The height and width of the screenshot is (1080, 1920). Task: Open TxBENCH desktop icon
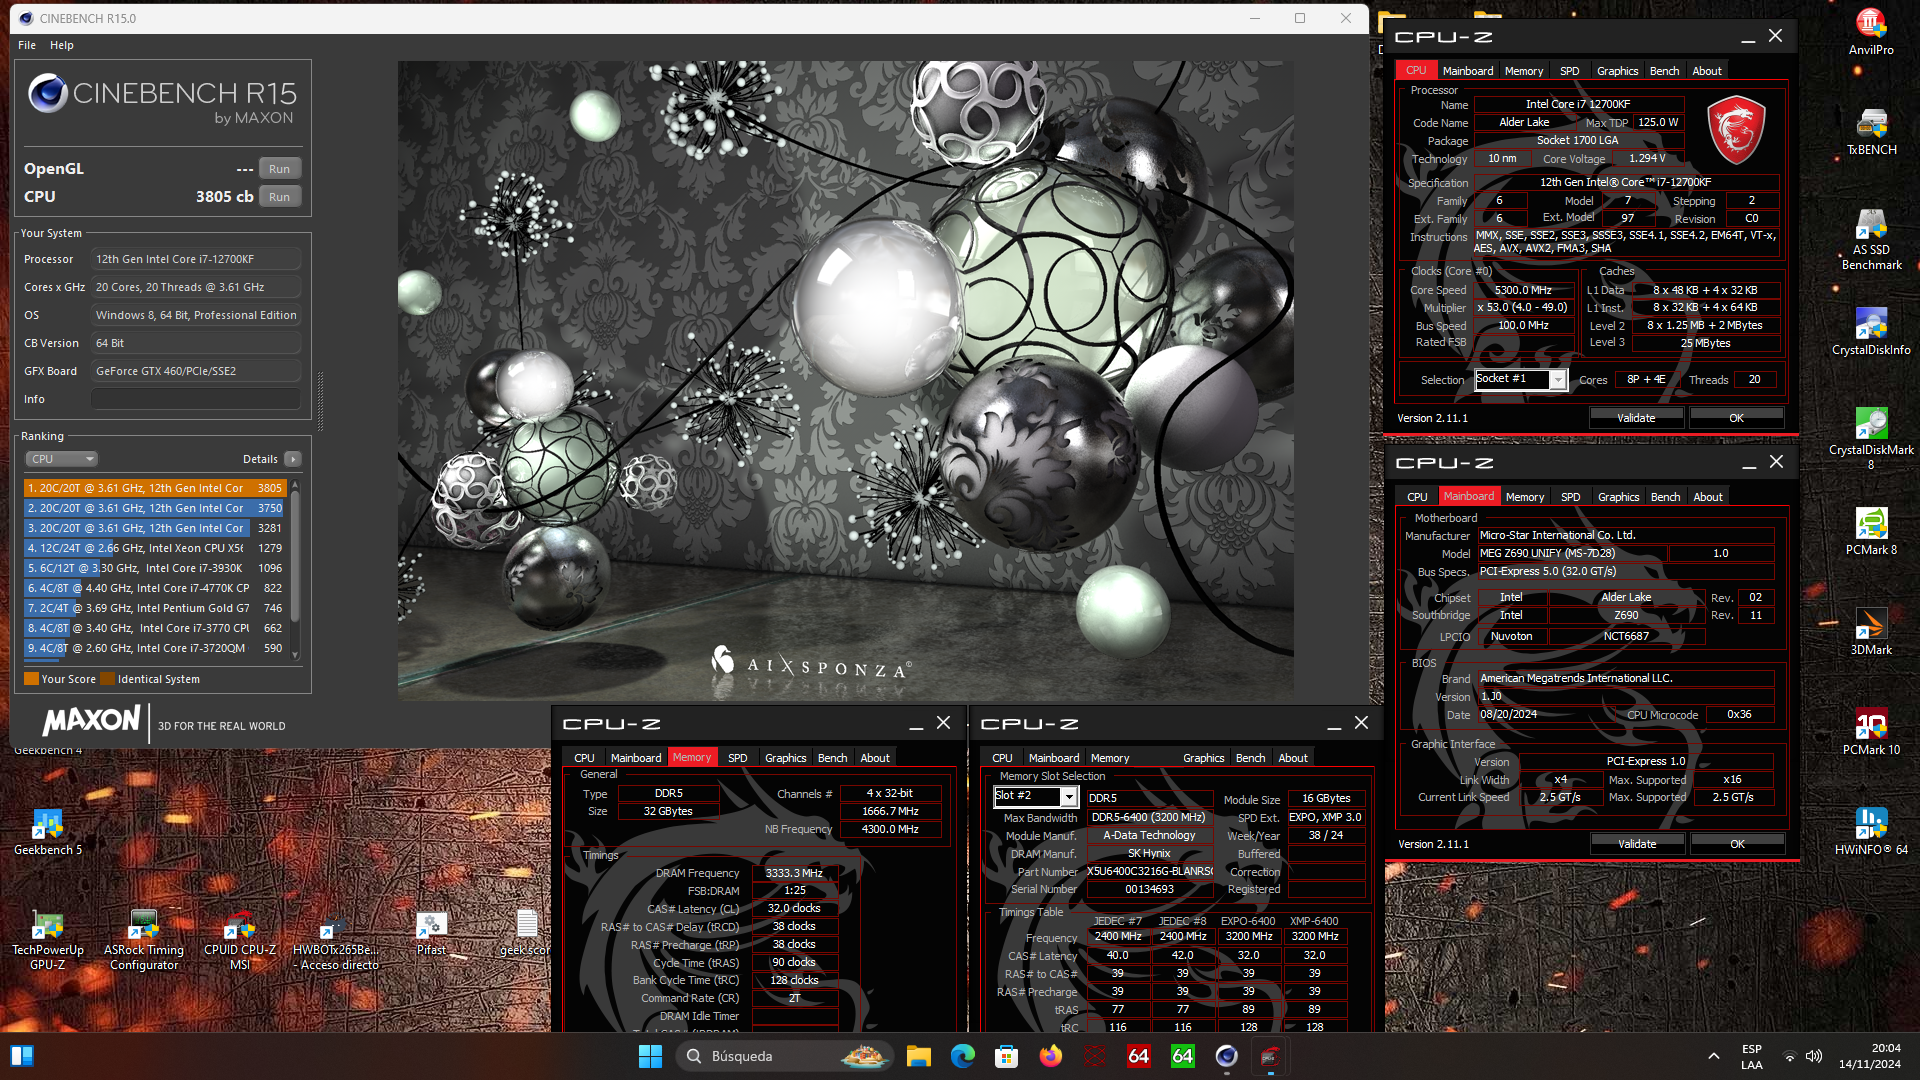click(1870, 131)
